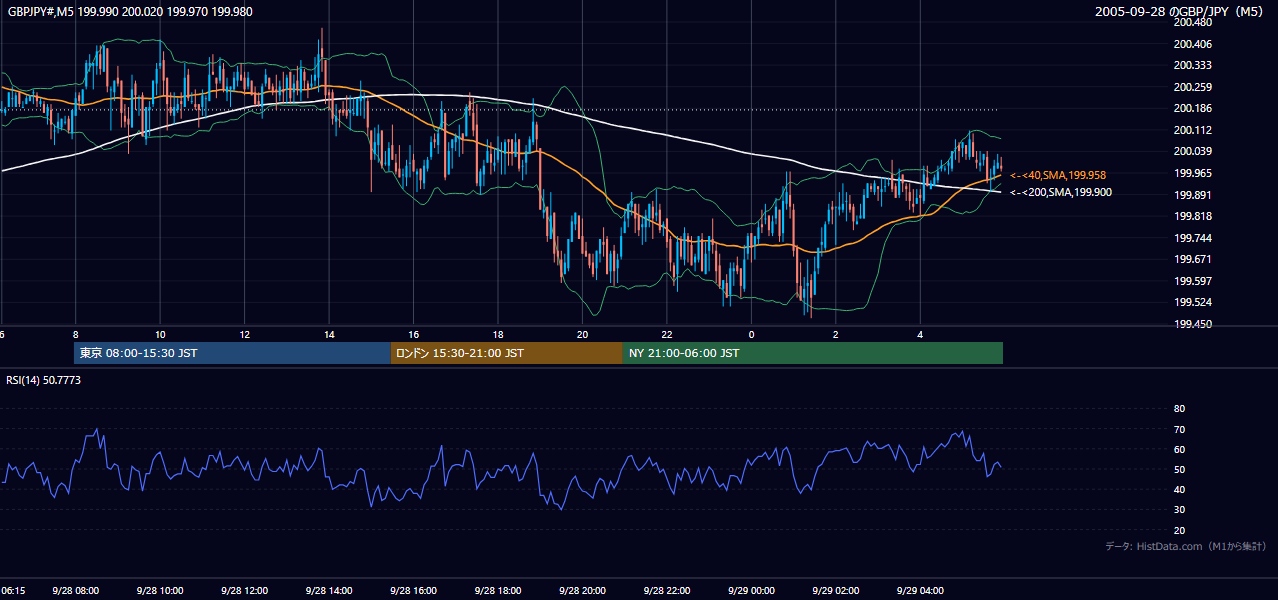Select the 東京 08:00-15:30 JST session bar

click(x=232, y=353)
